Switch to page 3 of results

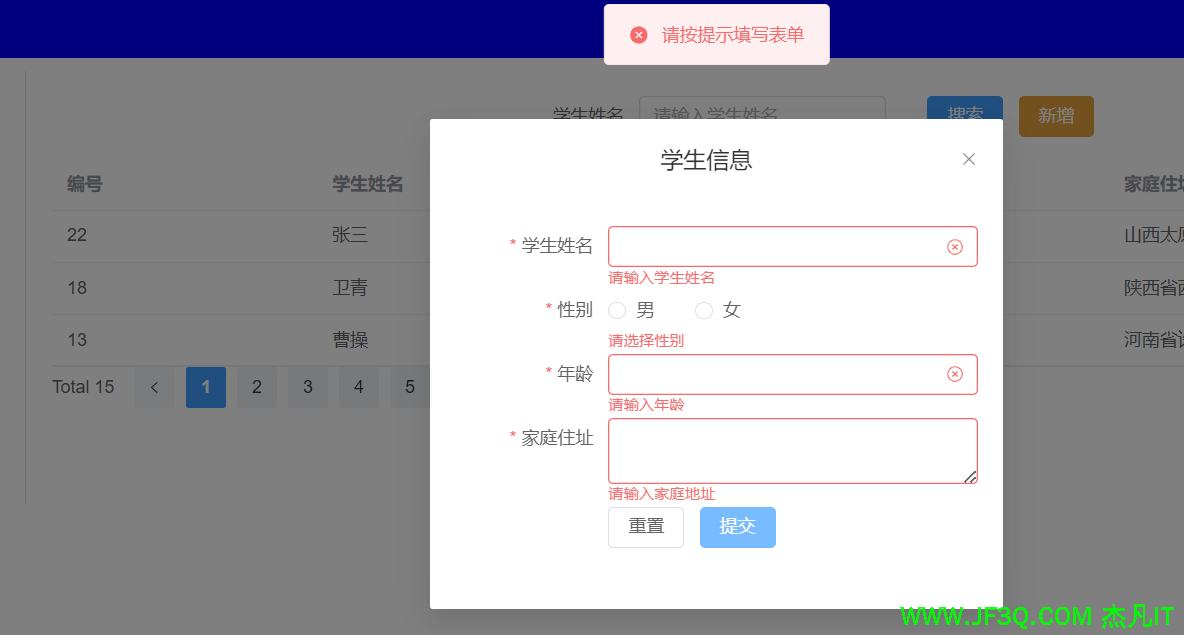point(308,387)
